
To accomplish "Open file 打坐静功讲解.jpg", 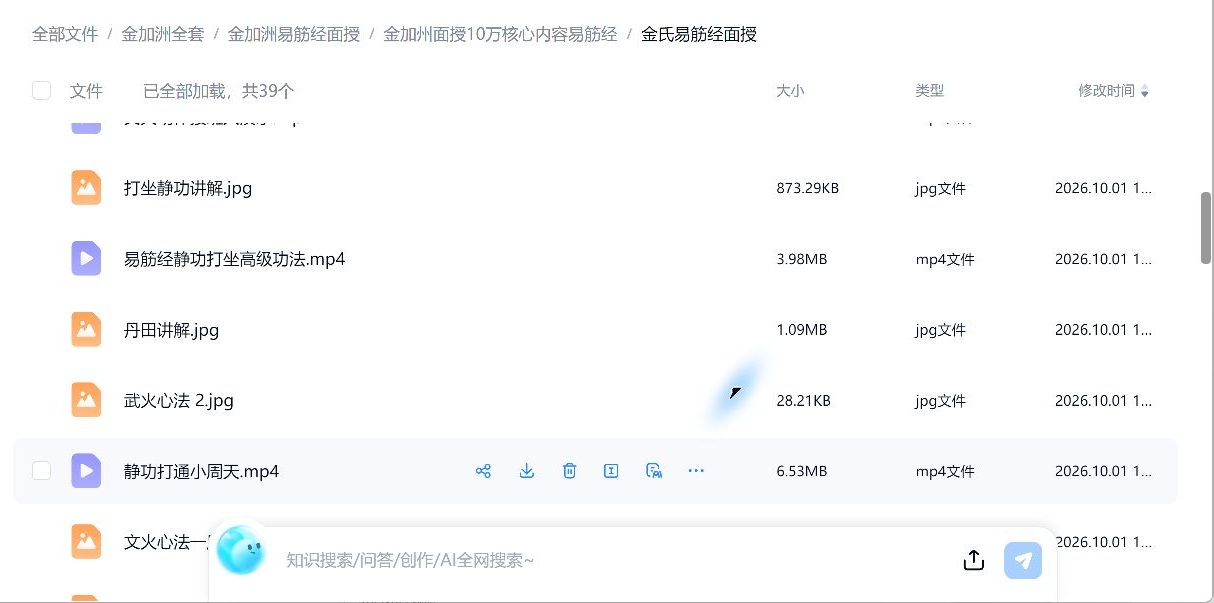I will [188, 188].
